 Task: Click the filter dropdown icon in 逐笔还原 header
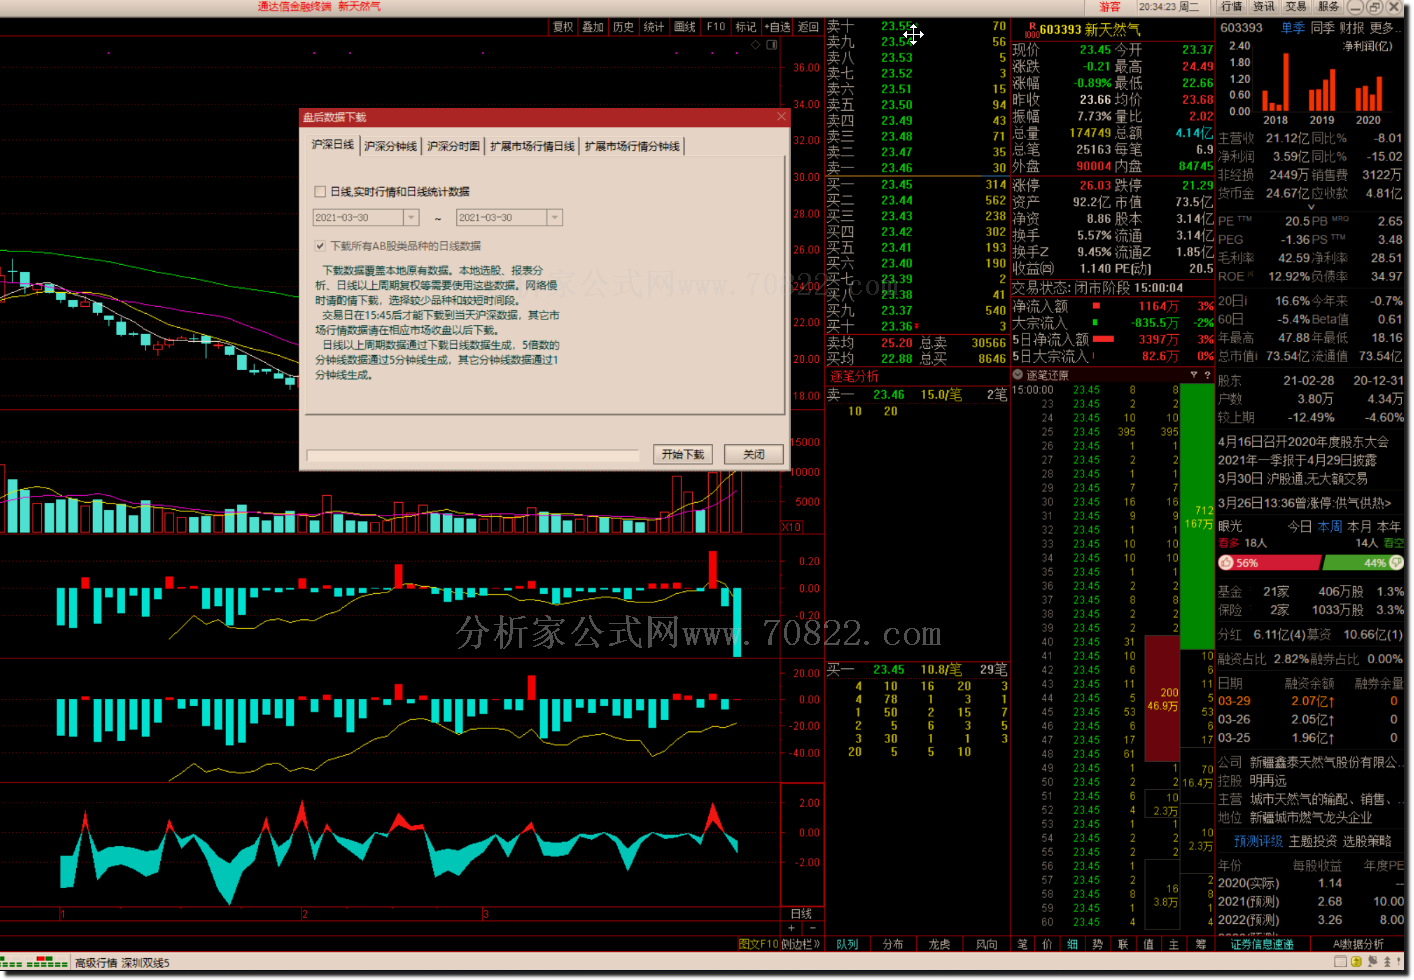point(1193,375)
